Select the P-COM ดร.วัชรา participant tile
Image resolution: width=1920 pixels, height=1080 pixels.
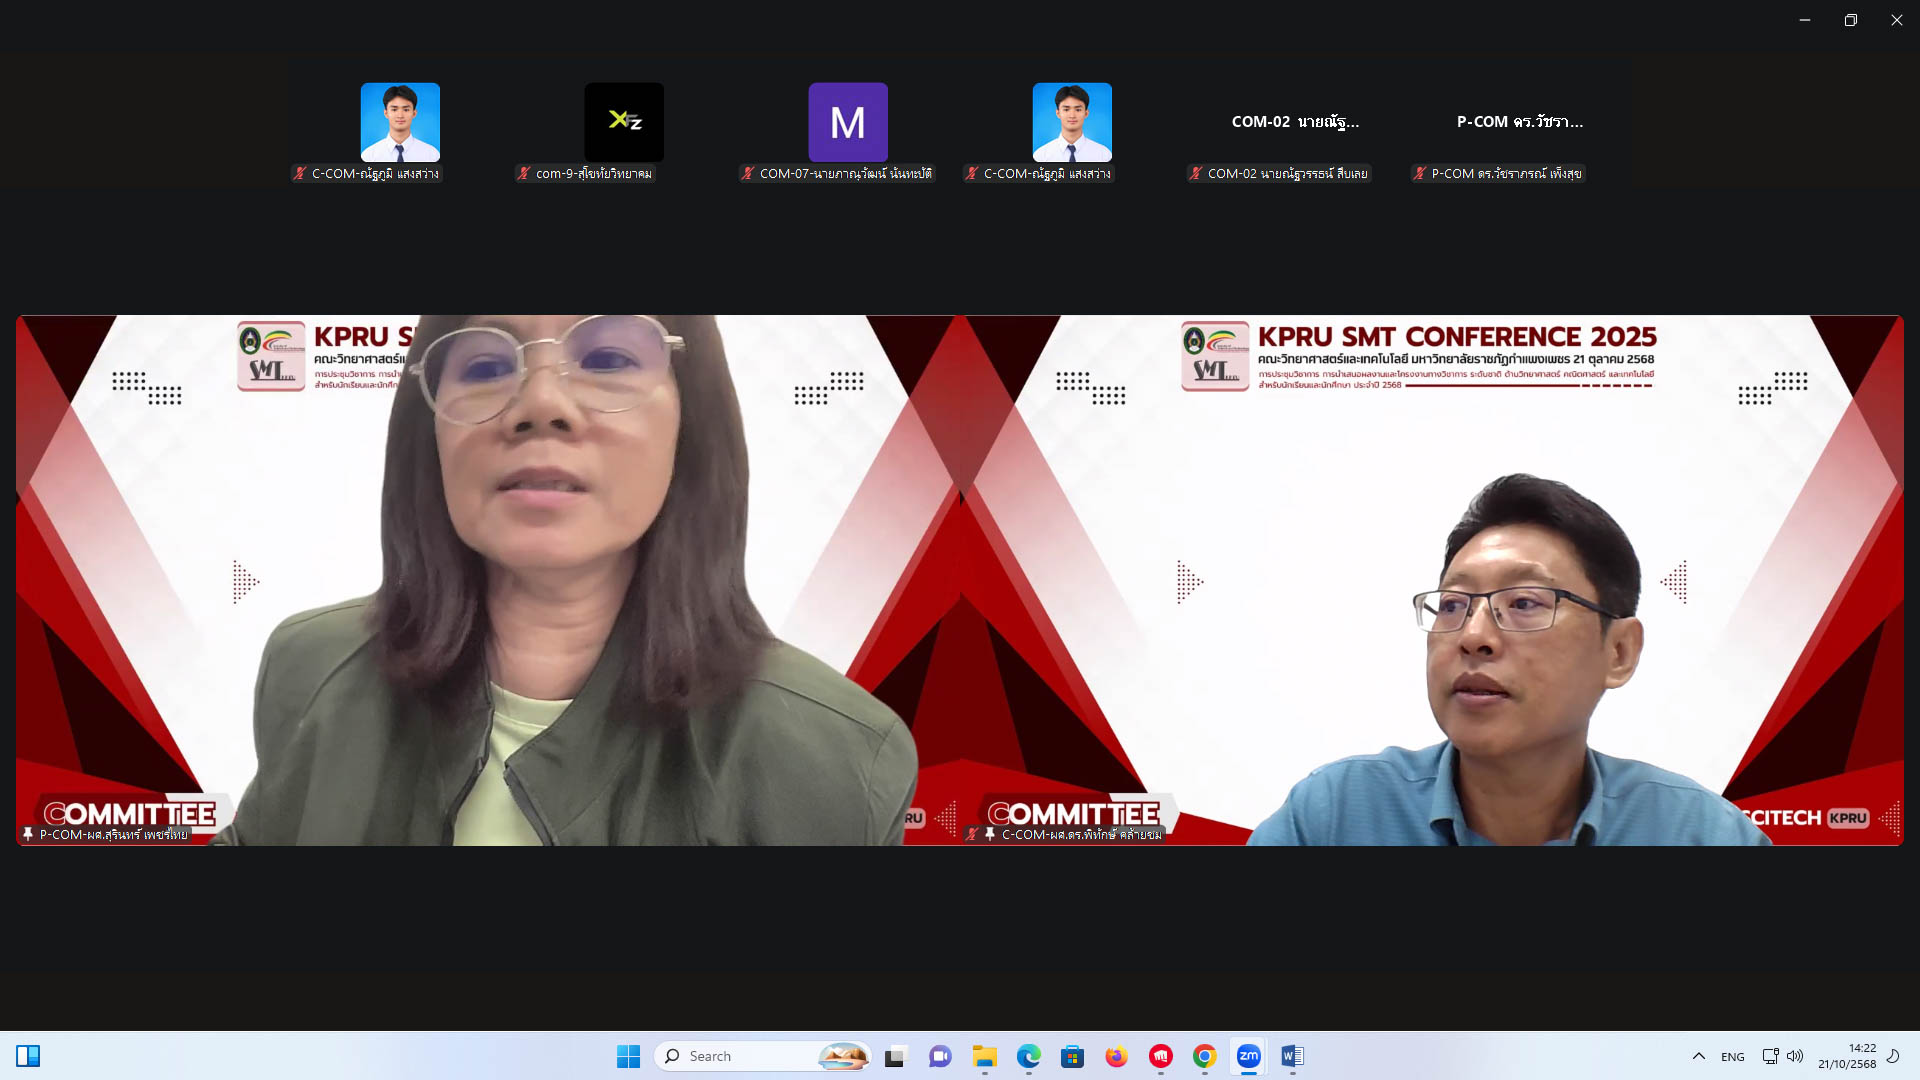(x=1519, y=122)
